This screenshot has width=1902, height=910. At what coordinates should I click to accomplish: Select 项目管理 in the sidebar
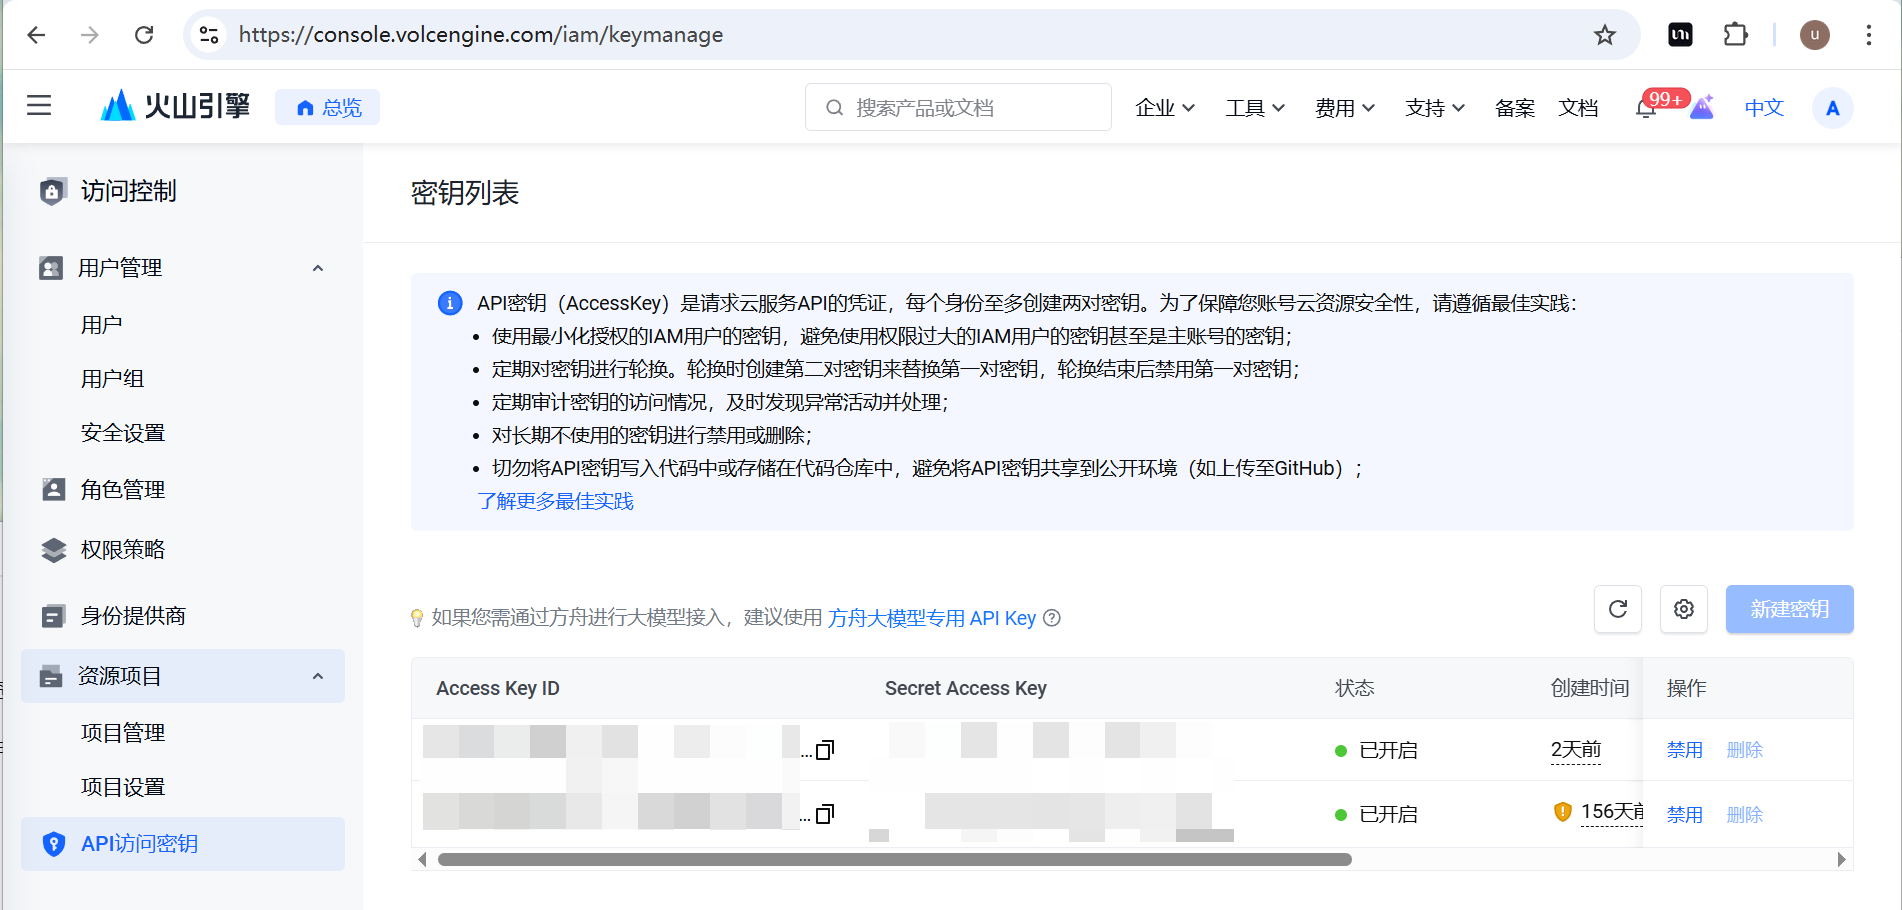click(x=123, y=733)
